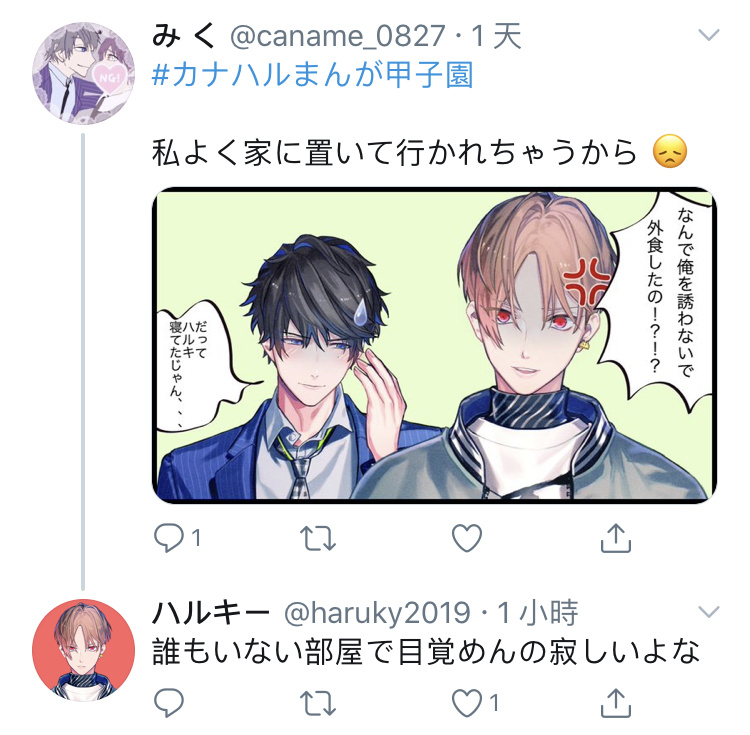Screen dimensions: 750x735
Task: Open the #カナハルまんが甲子園 hashtag
Action: (312, 75)
